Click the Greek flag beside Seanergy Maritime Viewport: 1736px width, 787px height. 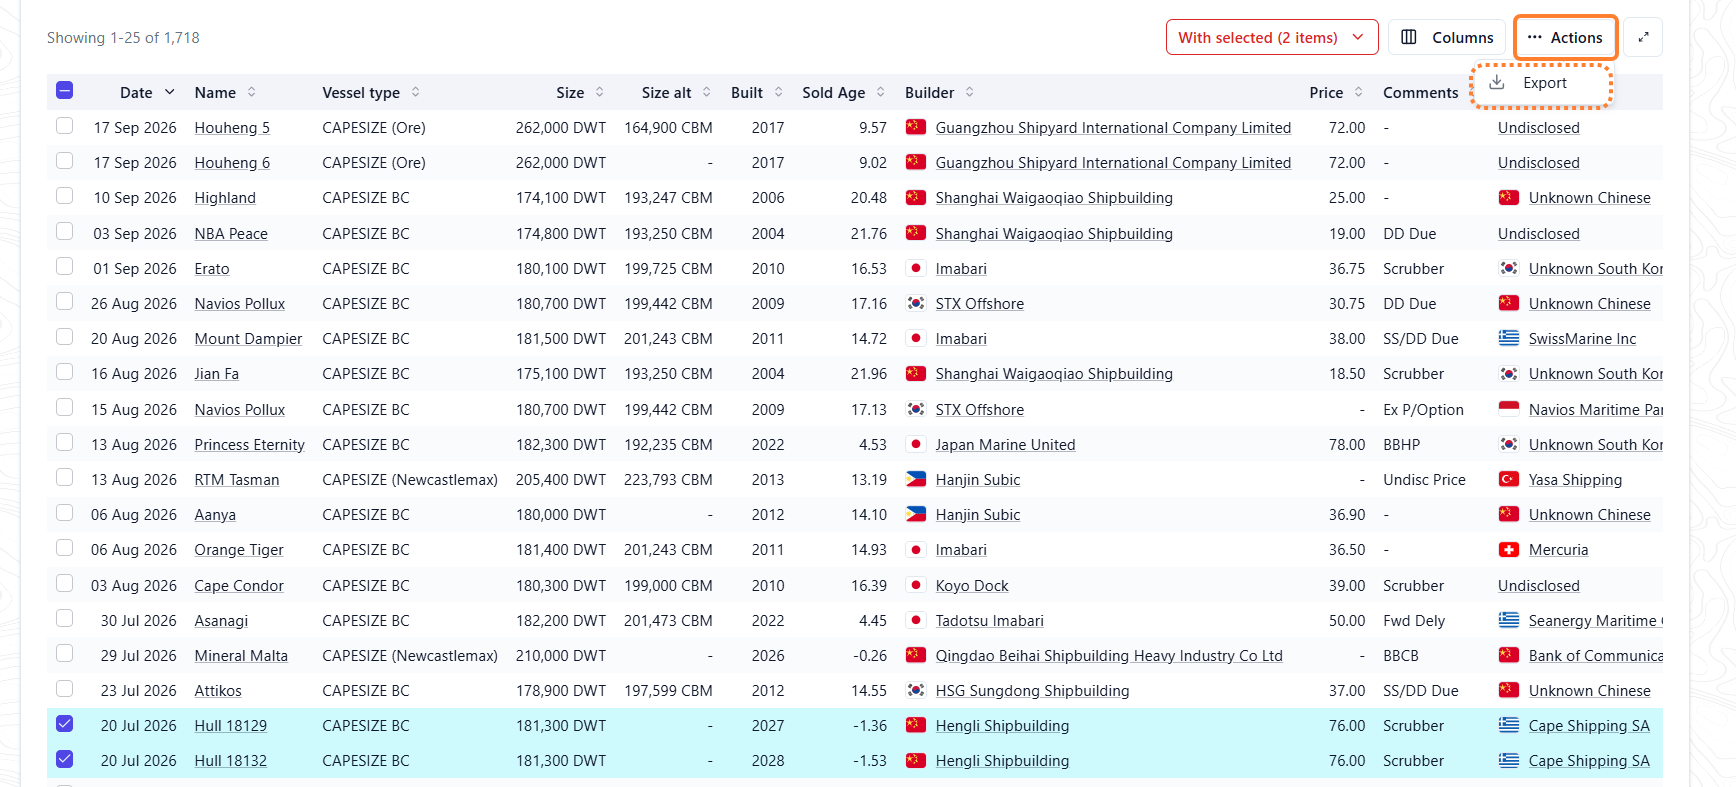(x=1509, y=620)
